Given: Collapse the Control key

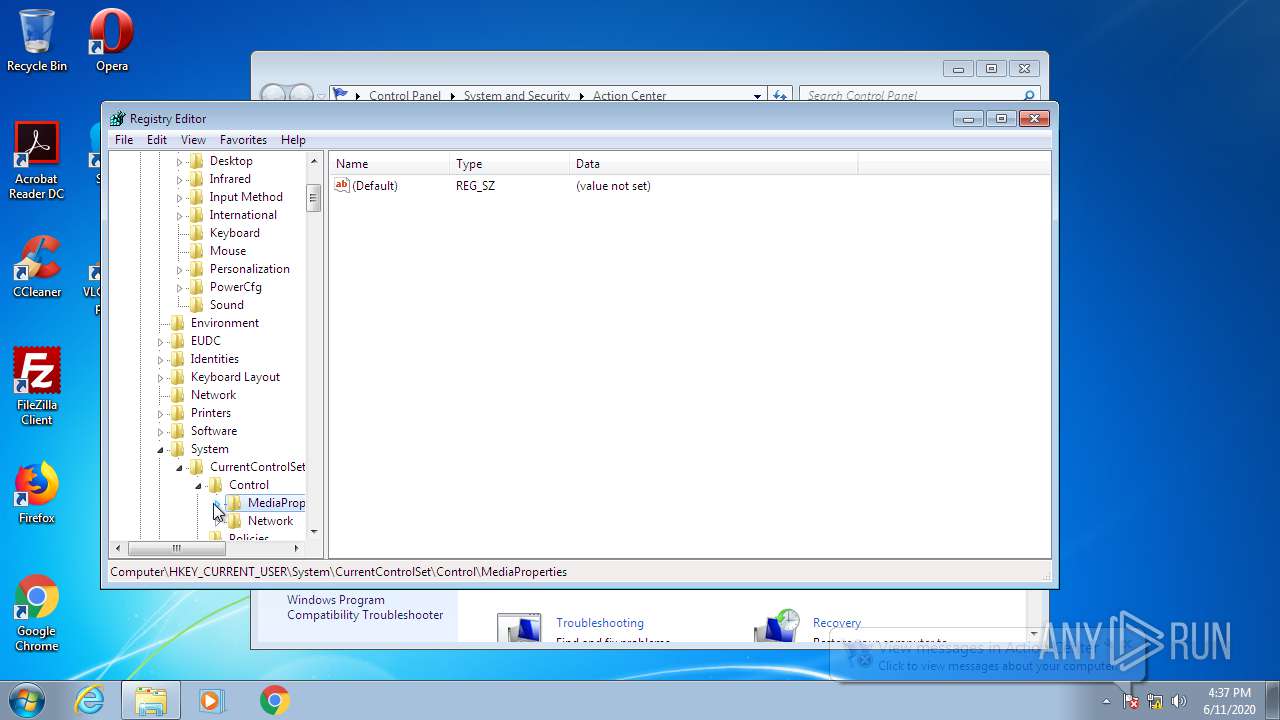Looking at the screenshot, I should pyautogui.click(x=199, y=485).
